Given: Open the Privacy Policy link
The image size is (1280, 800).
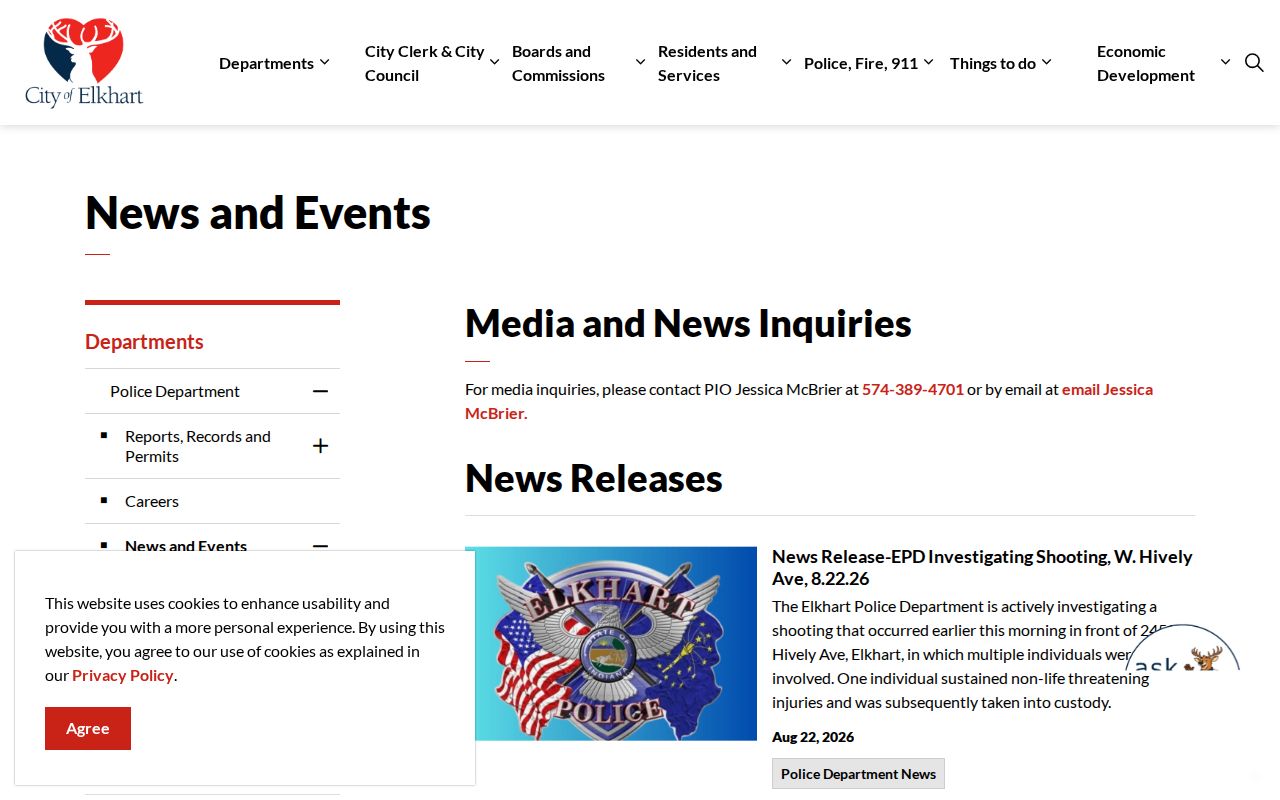Looking at the screenshot, I should (x=123, y=675).
